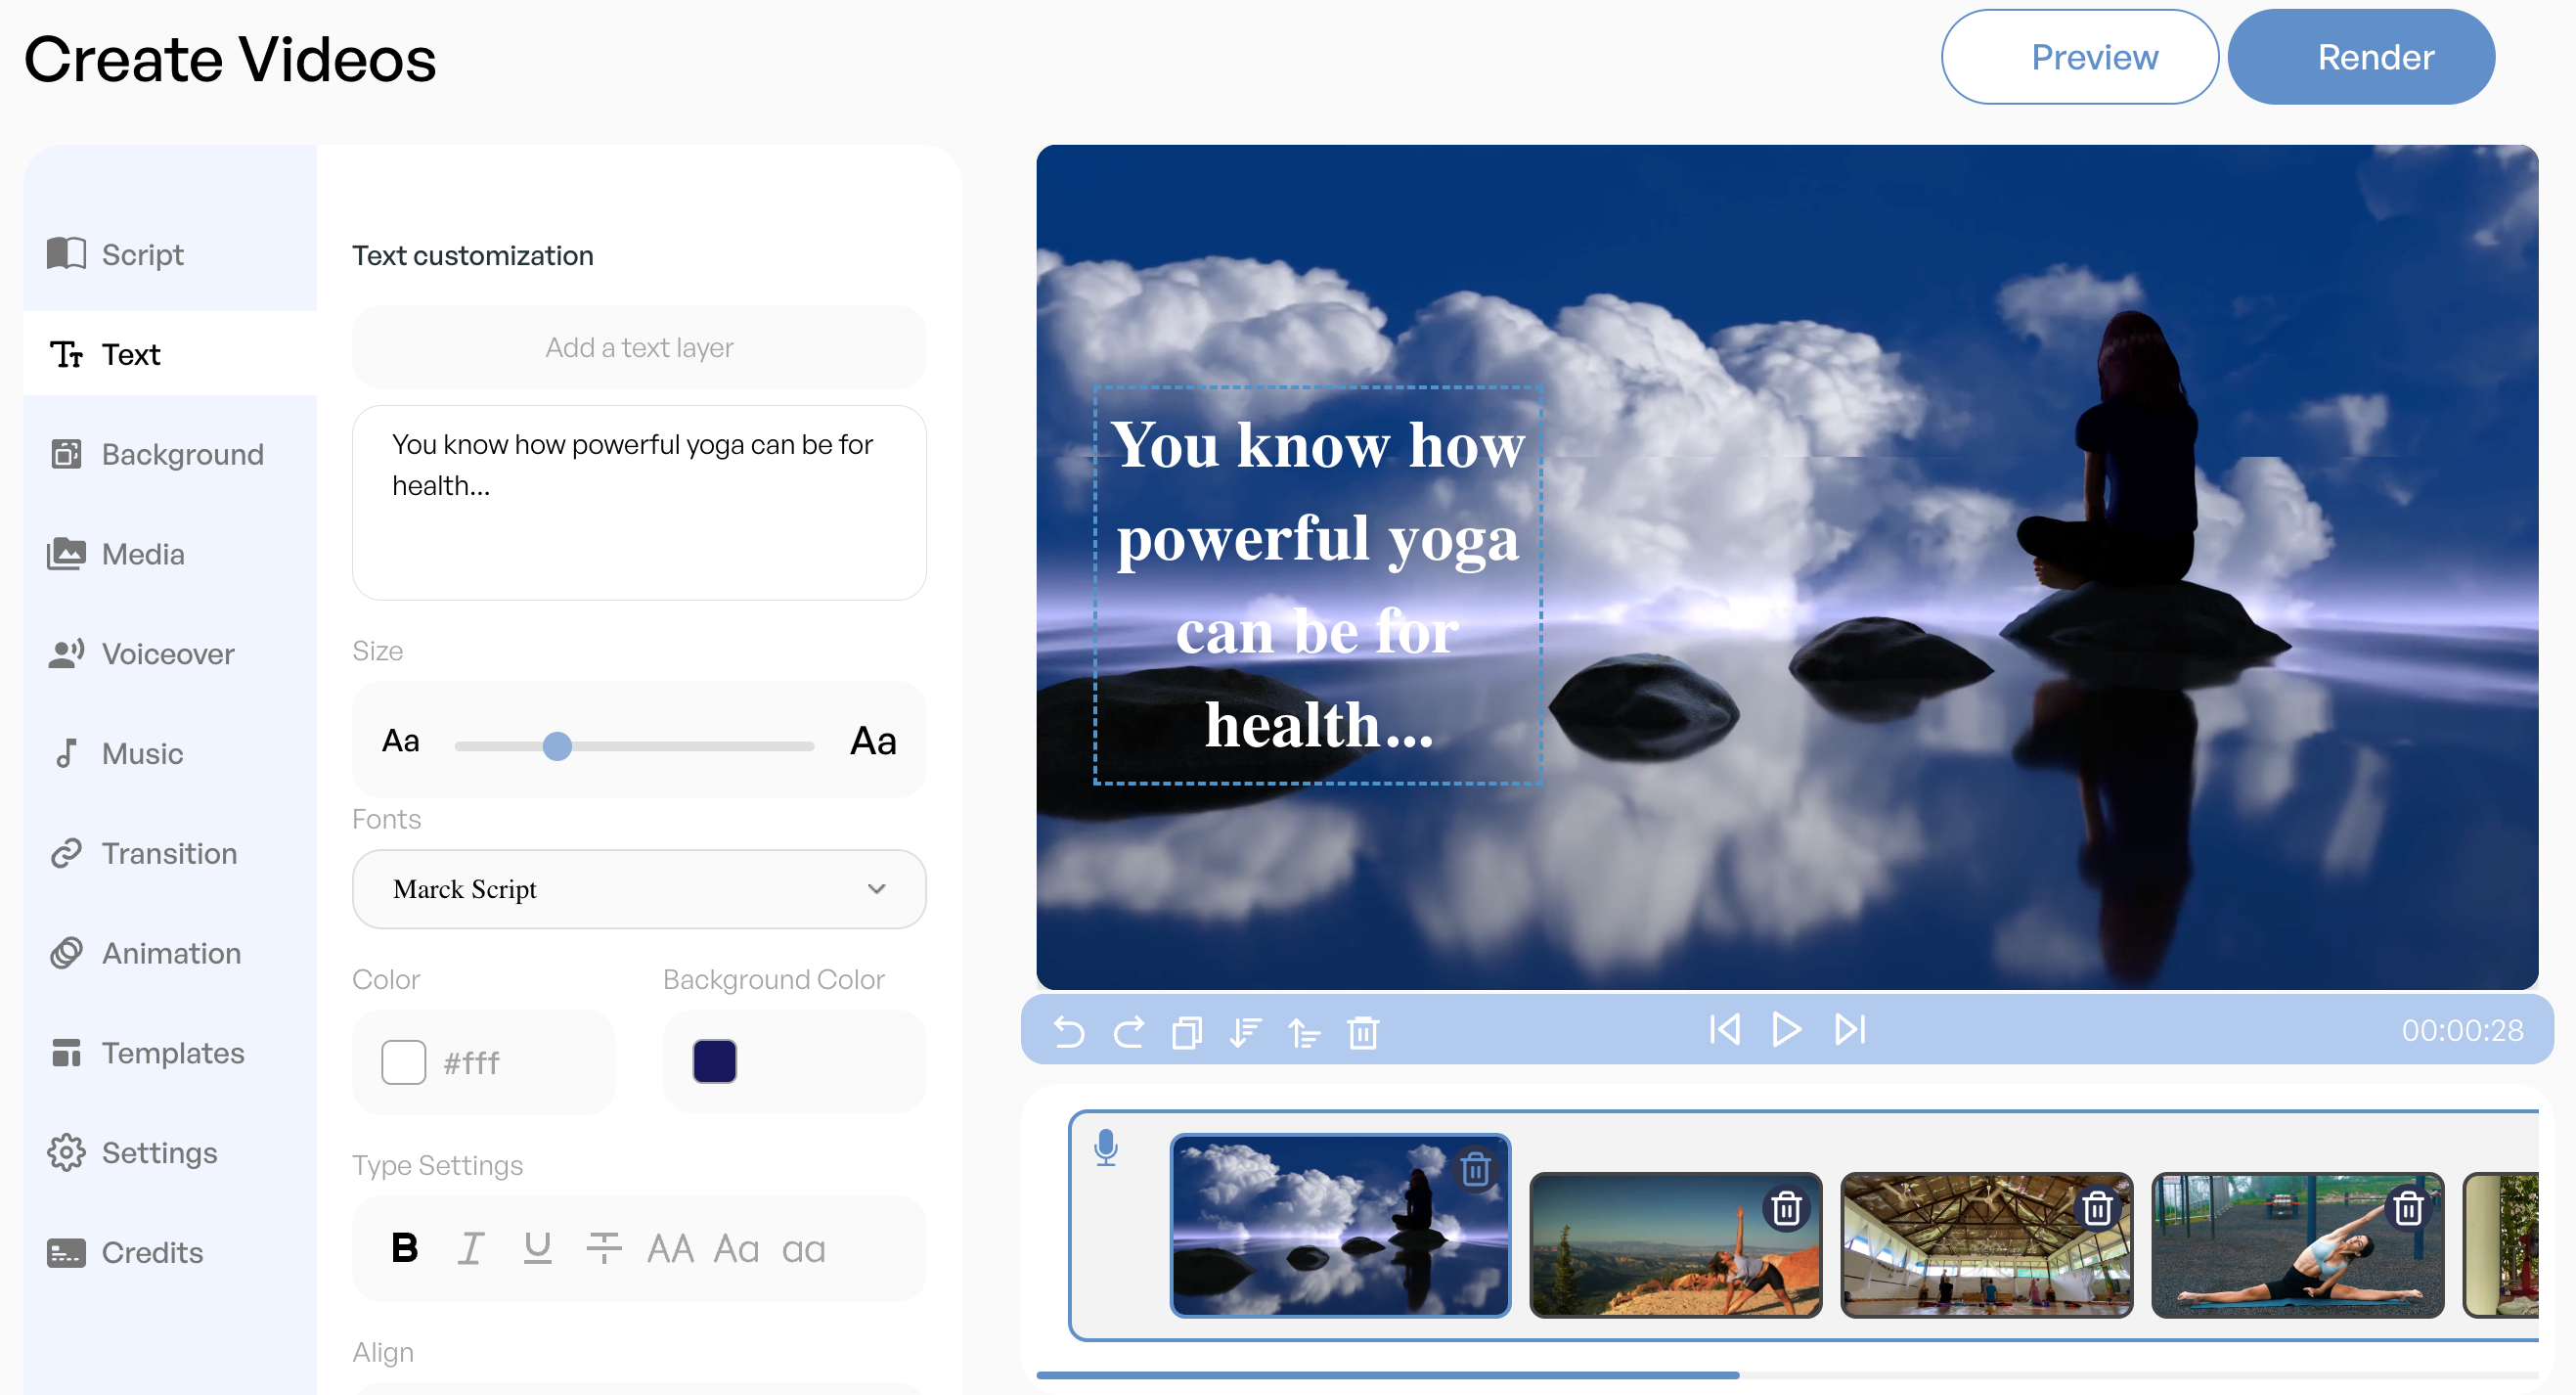The width and height of the screenshot is (2576, 1395).
Task: Click the 00:00:28 duration text
Action: pyautogui.click(x=2462, y=1030)
